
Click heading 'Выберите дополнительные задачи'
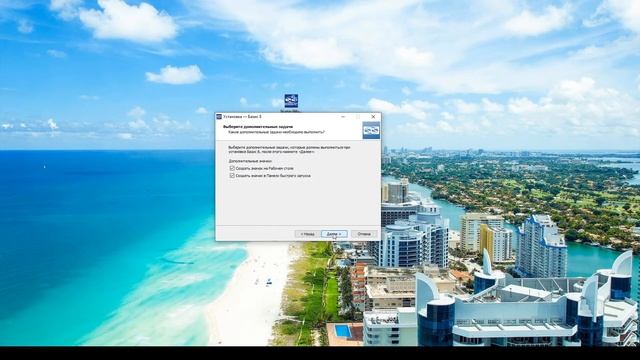coord(258,127)
